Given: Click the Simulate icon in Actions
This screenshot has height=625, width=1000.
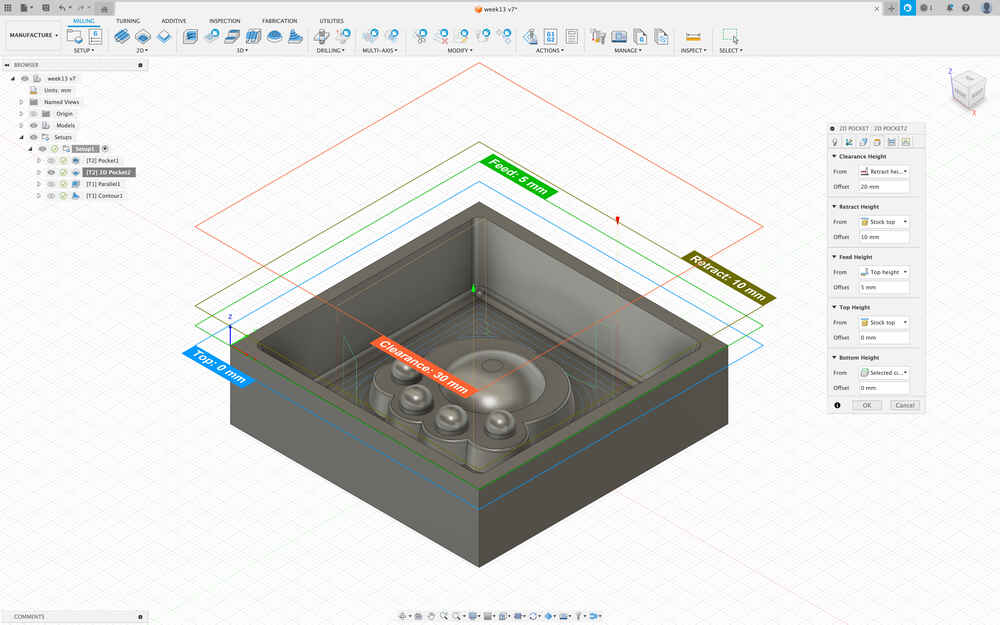Looking at the screenshot, I should (x=530, y=36).
